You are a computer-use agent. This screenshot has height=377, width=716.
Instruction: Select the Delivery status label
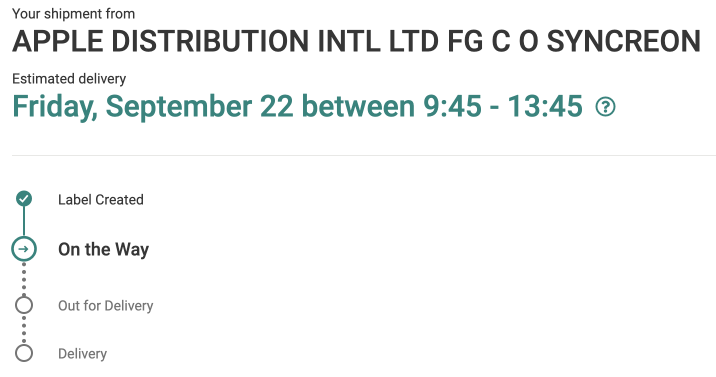click(x=82, y=354)
